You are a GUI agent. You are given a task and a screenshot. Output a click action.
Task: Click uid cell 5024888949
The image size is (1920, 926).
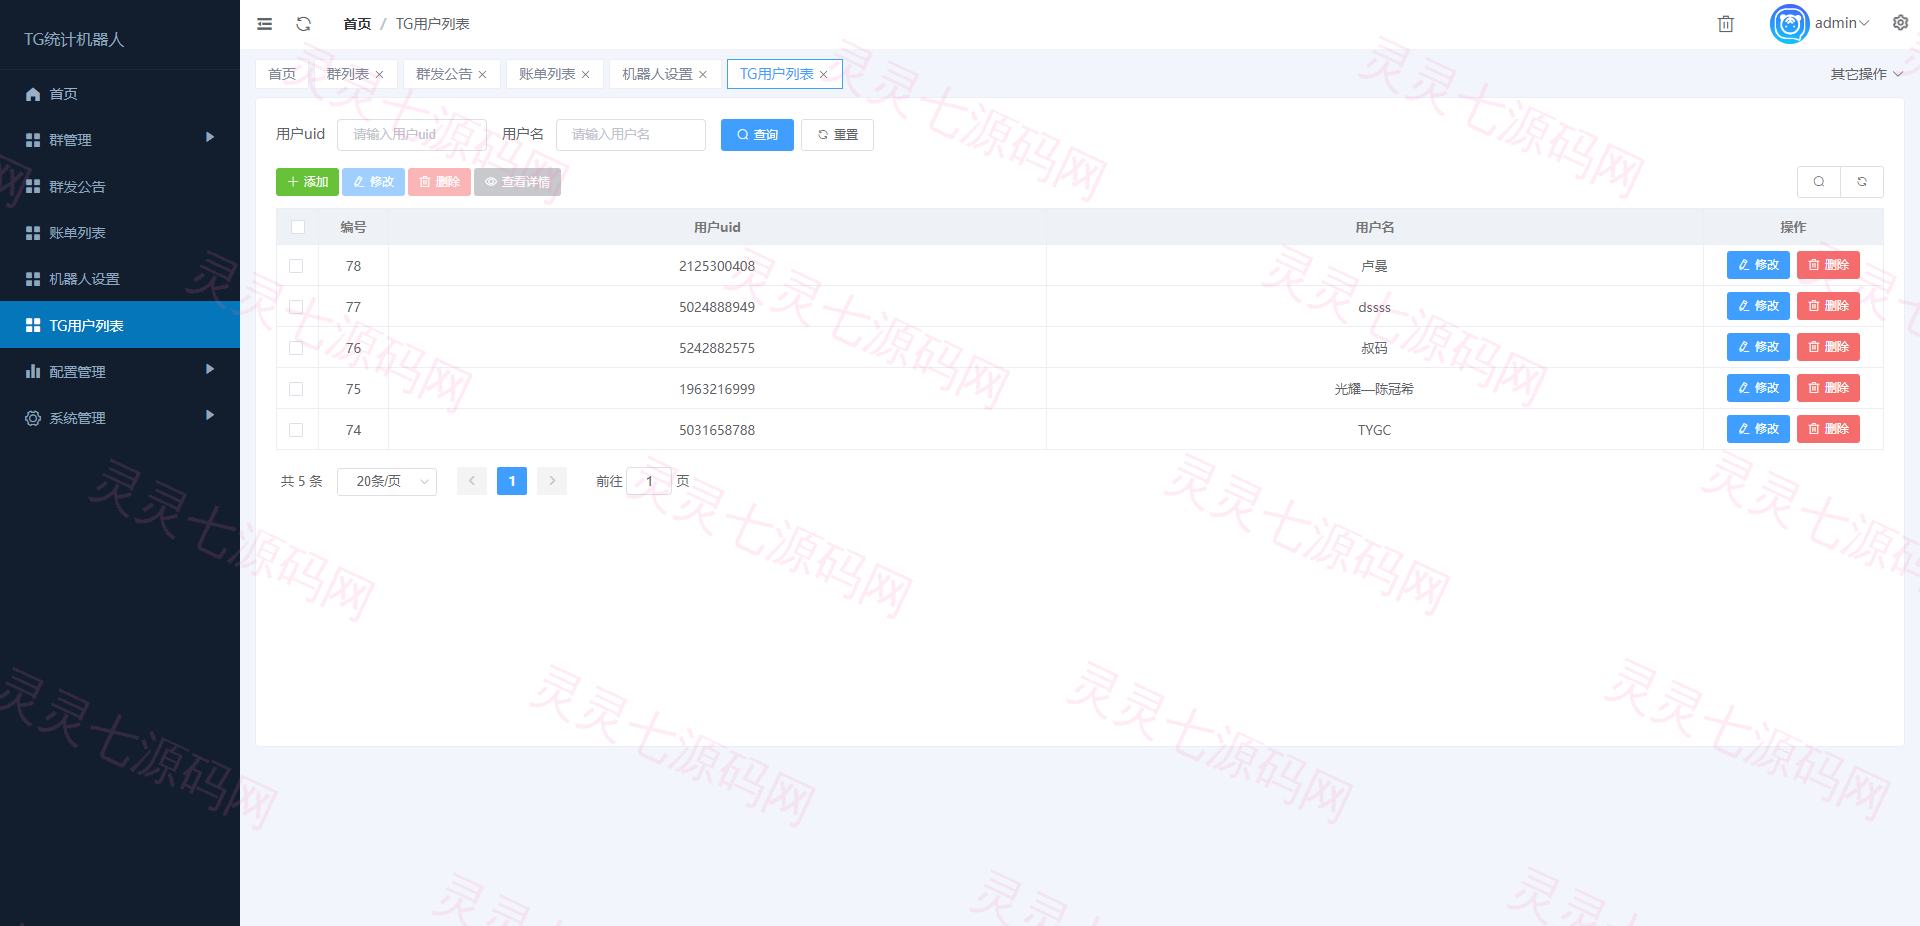(x=717, y=307)
